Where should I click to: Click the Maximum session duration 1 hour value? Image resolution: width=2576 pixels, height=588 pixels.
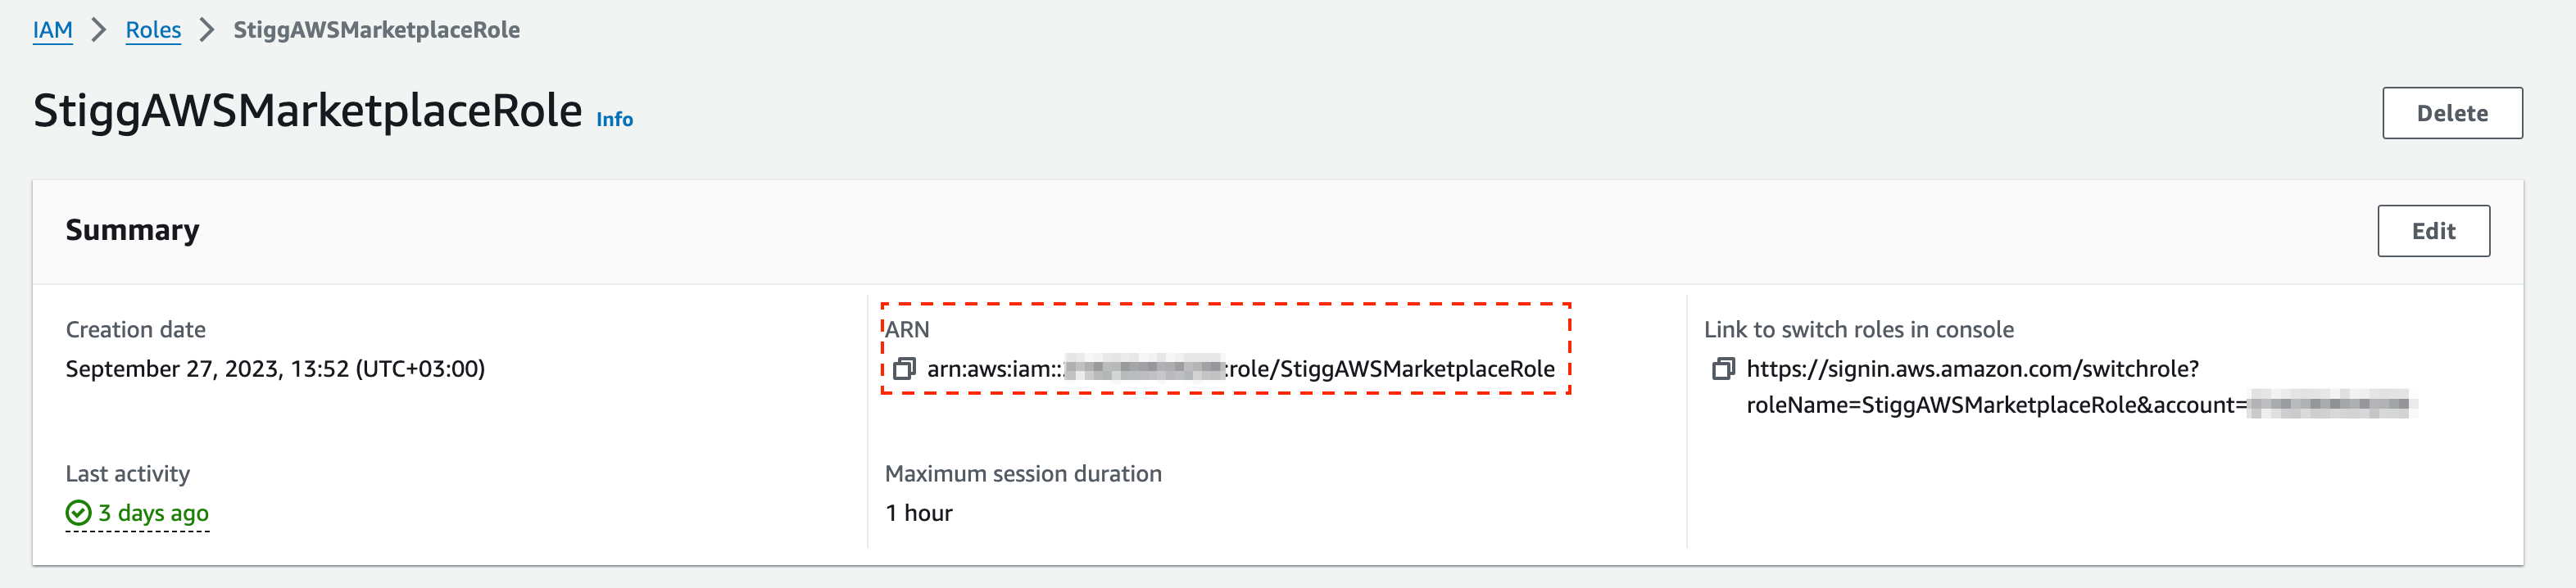pyautogui.click(x=919, y=513)
